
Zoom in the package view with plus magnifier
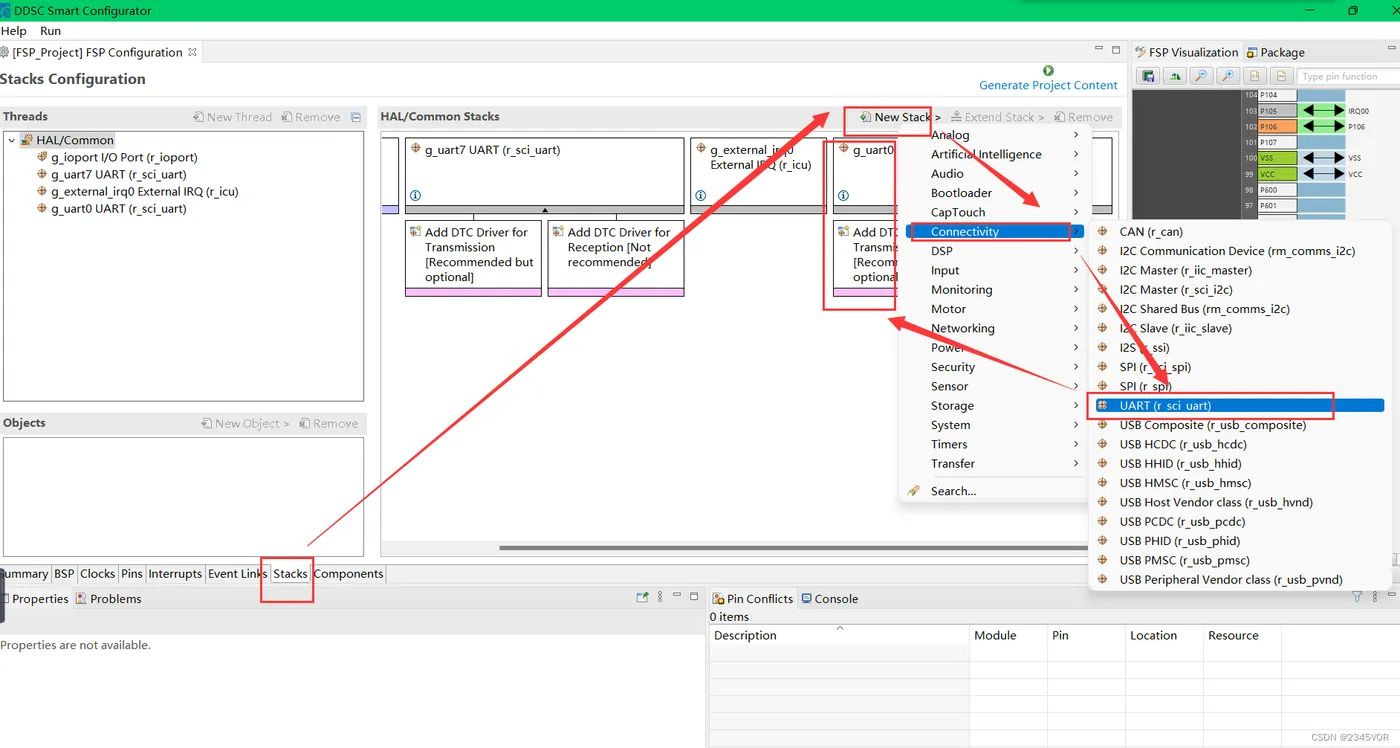pos(1228,76)
